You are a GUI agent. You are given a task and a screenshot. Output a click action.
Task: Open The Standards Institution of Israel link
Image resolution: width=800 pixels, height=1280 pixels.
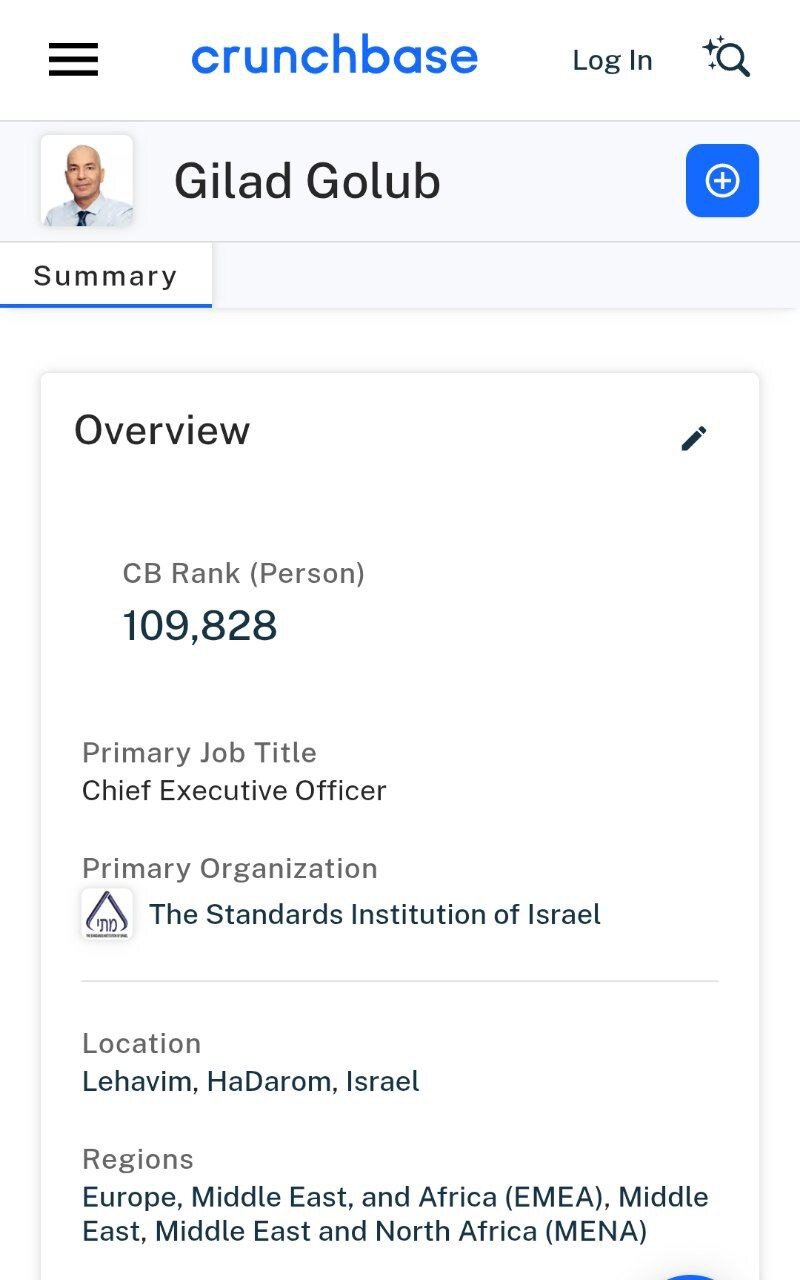375,914
